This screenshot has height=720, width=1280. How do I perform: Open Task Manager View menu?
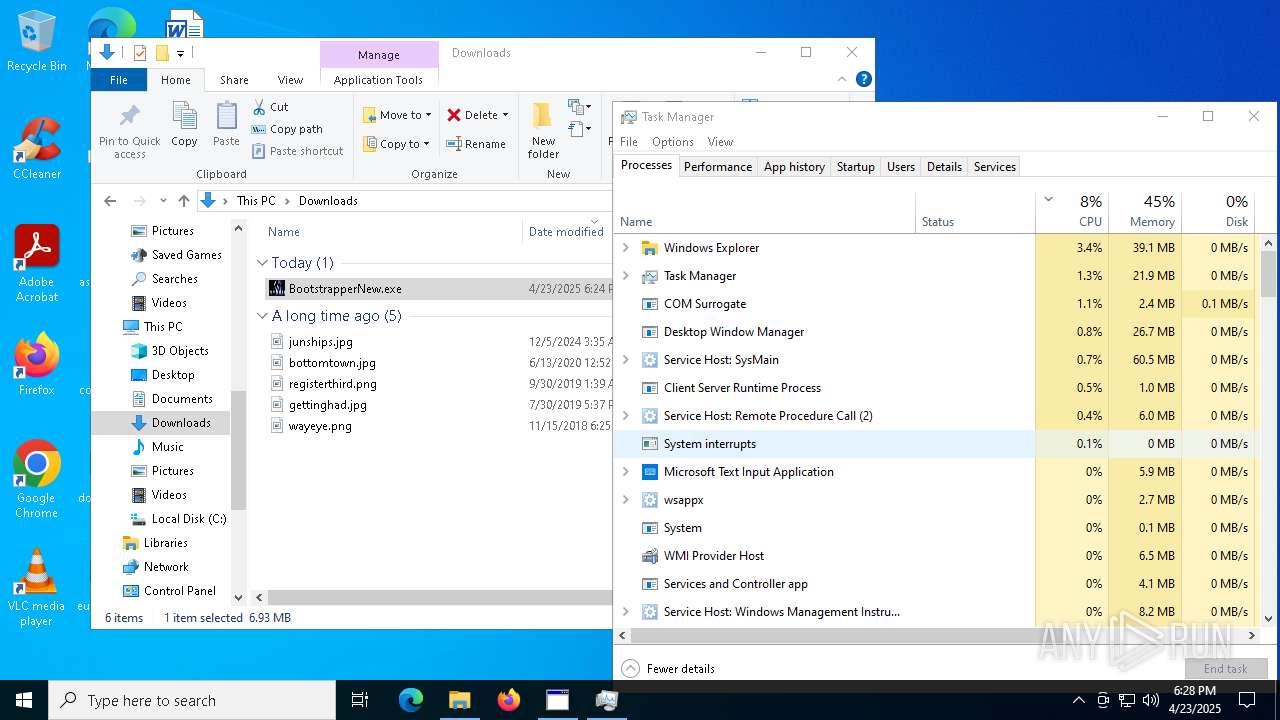coord(720,142)
